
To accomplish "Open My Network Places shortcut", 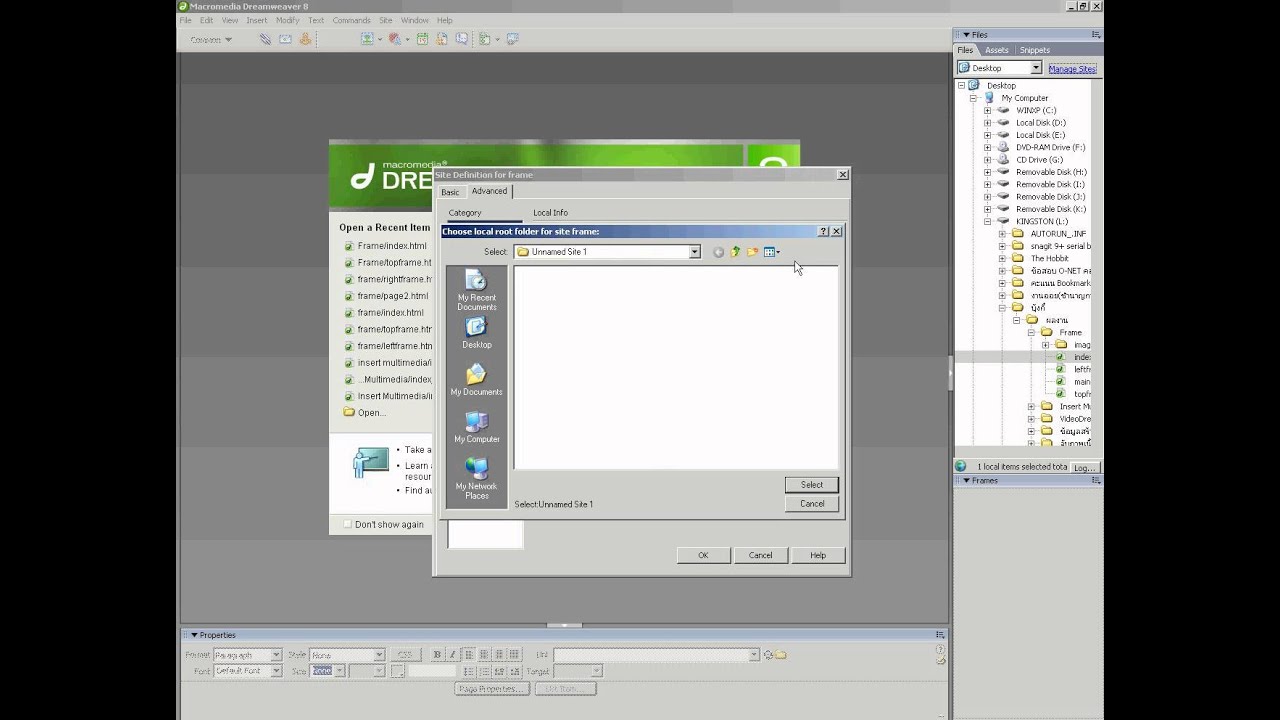I will 476,478.
